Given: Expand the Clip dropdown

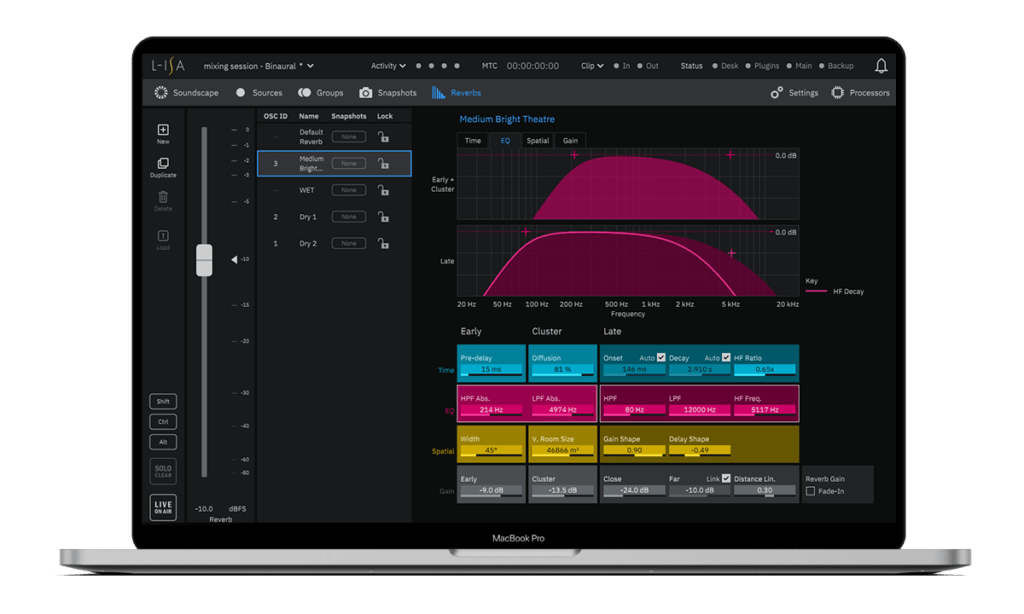Looking at the screenshot, I should point(592,66).
